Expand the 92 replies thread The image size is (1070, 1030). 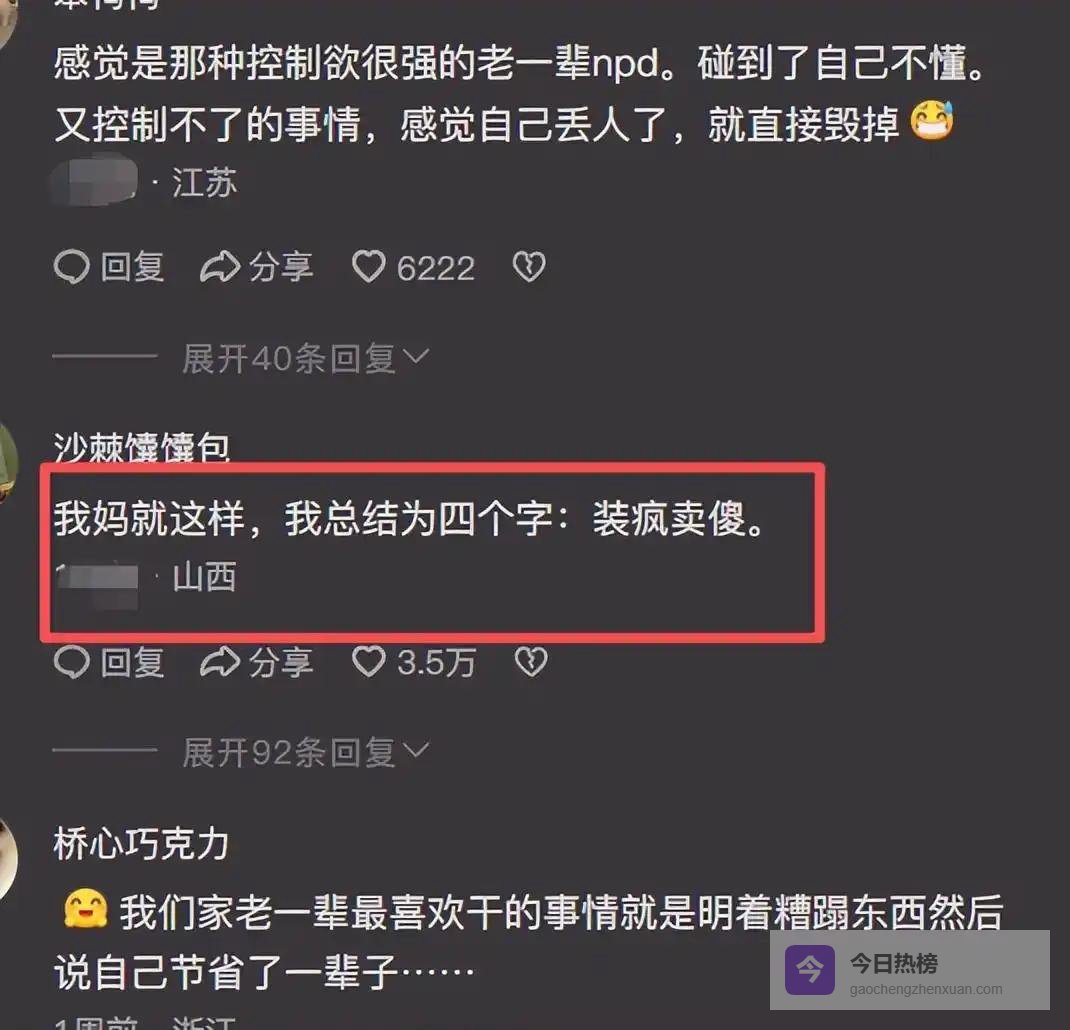pyautogui.click(x=306, y=752)
